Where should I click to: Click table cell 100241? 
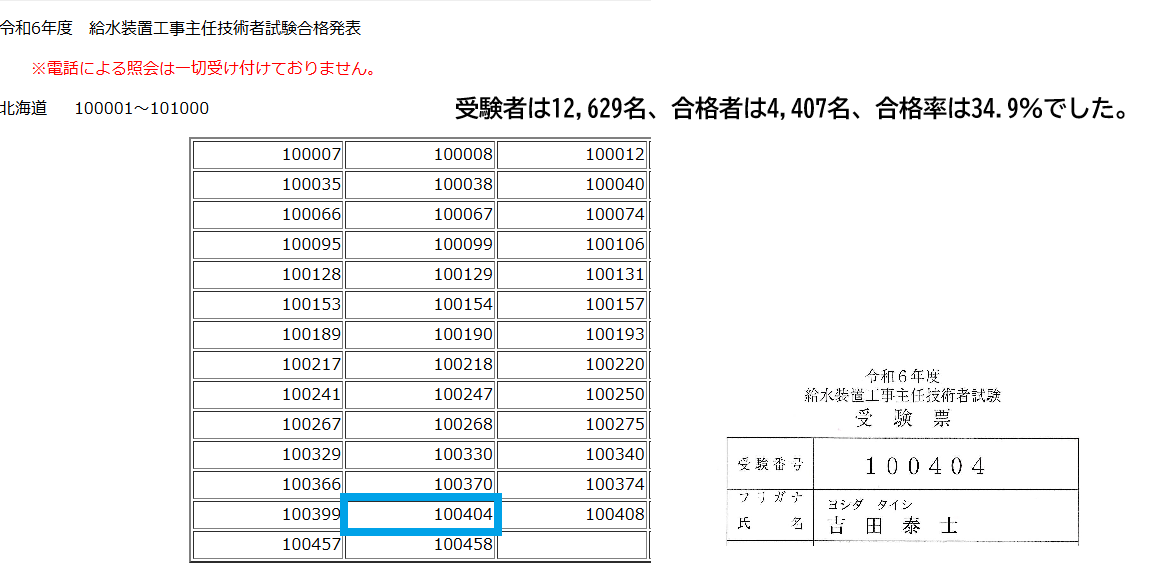(269, 394)
